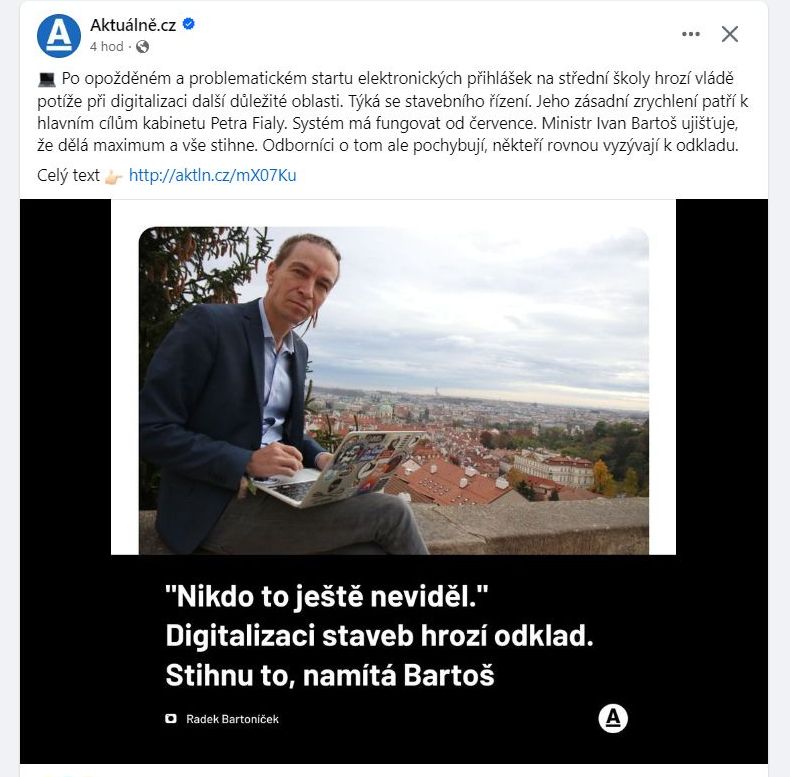The height and width of the screenshot is (777, 790).
Task: Click the globe public audience icon
Action: tap(143, 47)
